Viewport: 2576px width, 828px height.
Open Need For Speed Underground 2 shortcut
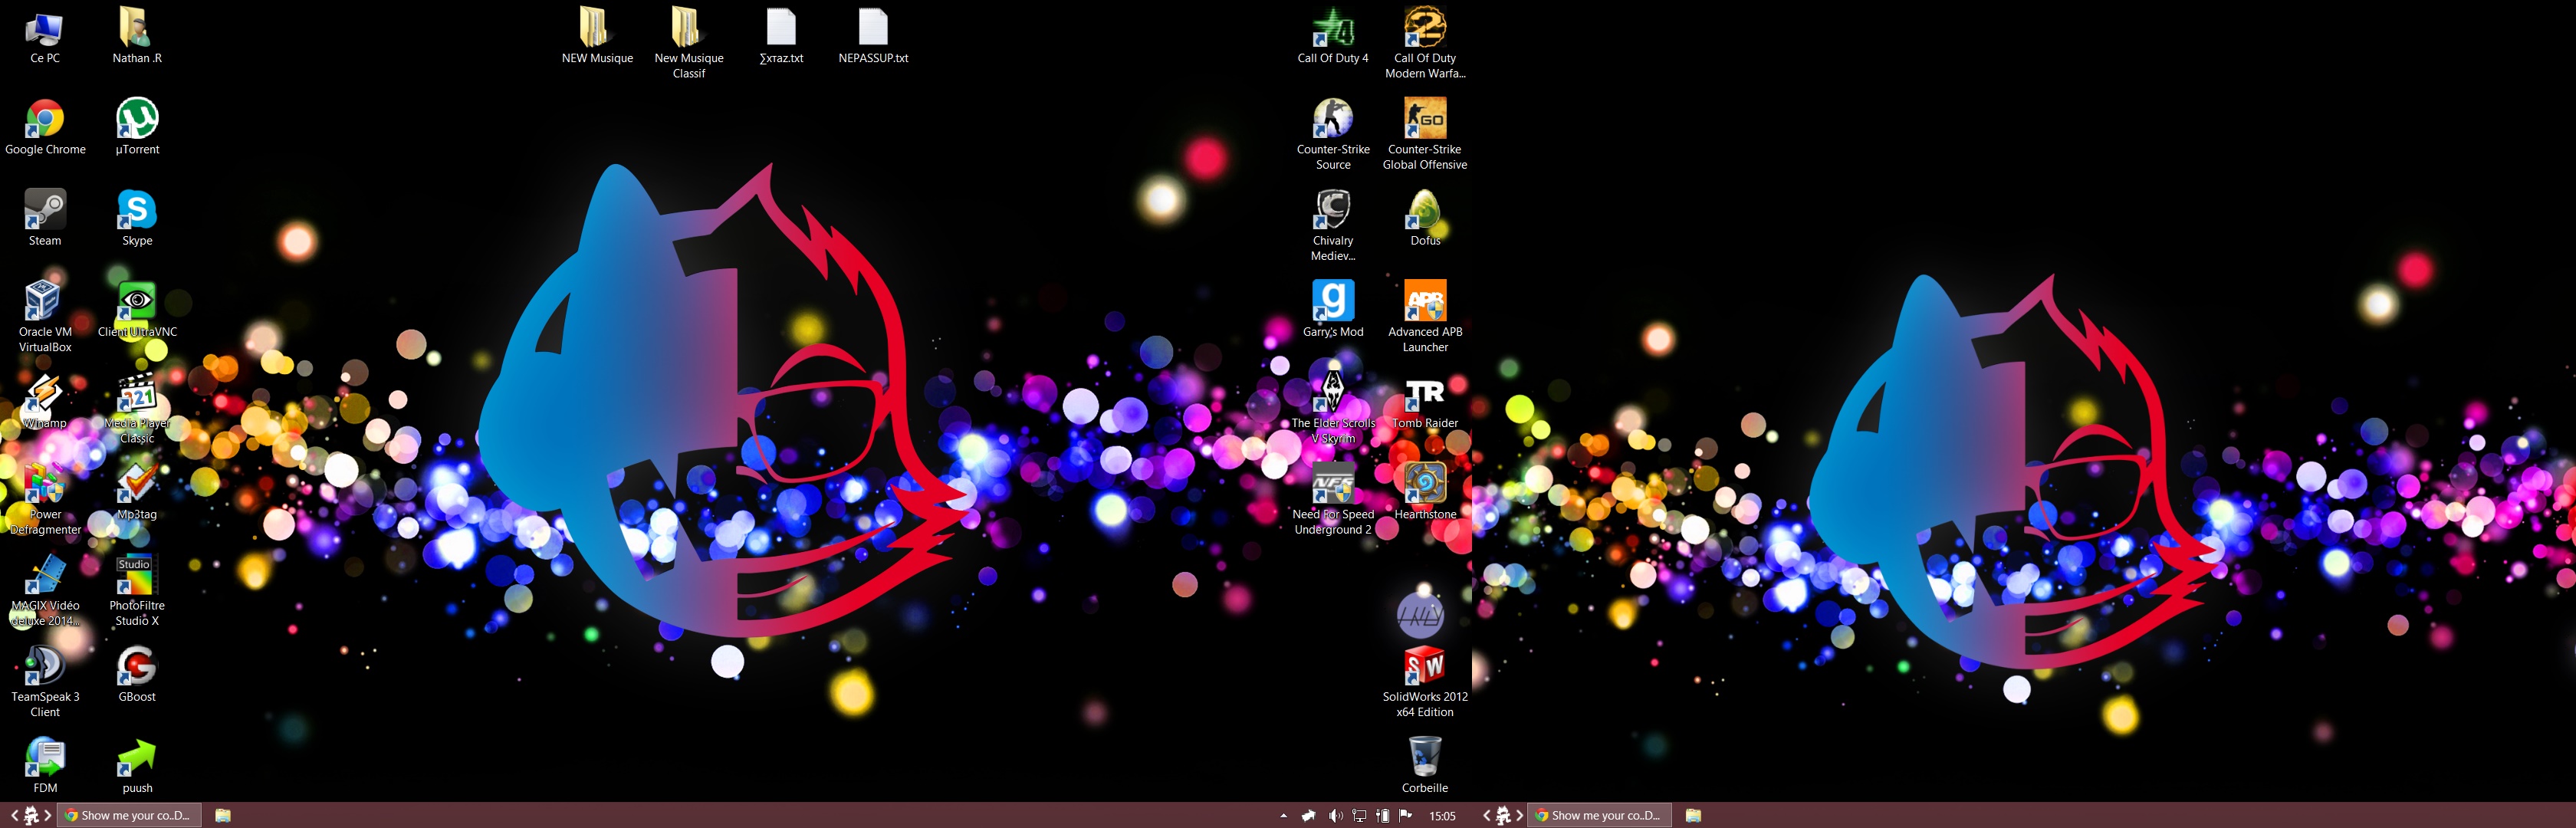pos(1333,499)
